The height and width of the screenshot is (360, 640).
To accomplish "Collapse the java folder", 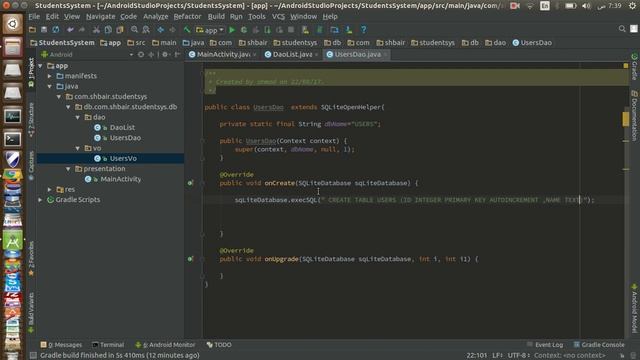I will click(49, 86).
